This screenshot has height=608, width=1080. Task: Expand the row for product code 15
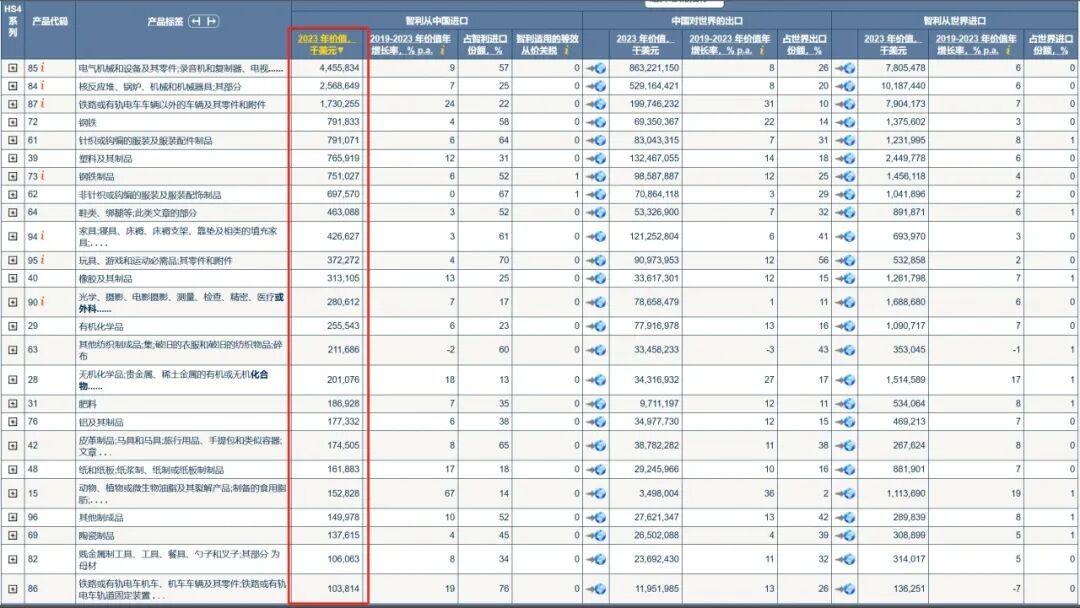click(12, 493)
